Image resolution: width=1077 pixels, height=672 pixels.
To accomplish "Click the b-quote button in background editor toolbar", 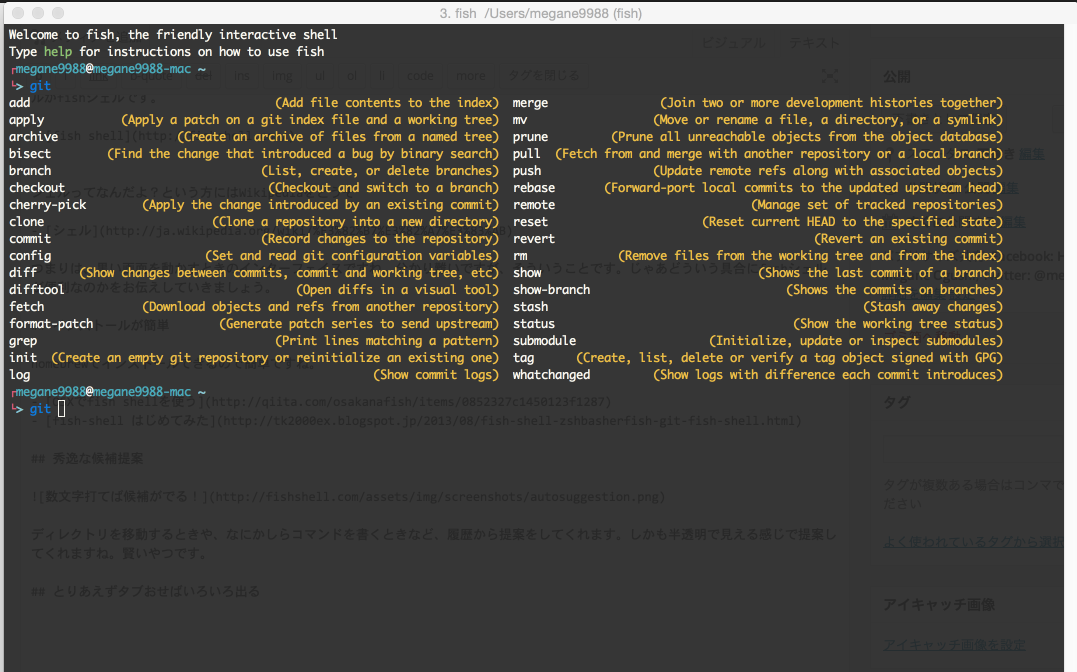I will [x=151, y=76].
